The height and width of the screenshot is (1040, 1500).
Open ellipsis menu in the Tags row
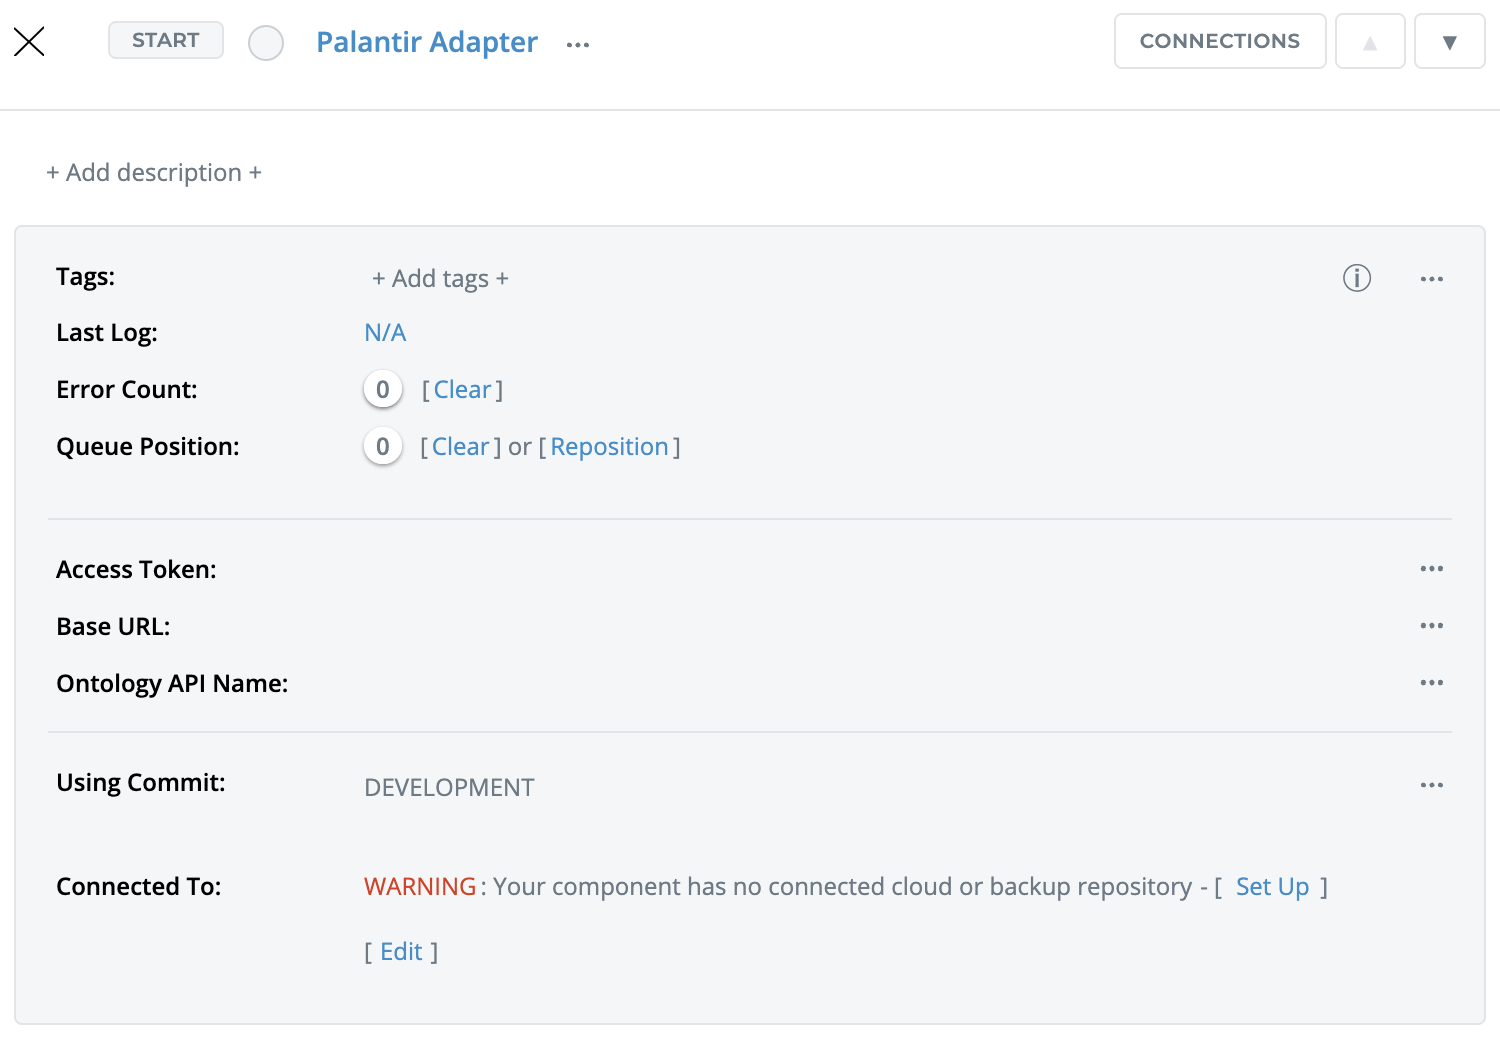pyautogui.click(x=1431, y=279)
